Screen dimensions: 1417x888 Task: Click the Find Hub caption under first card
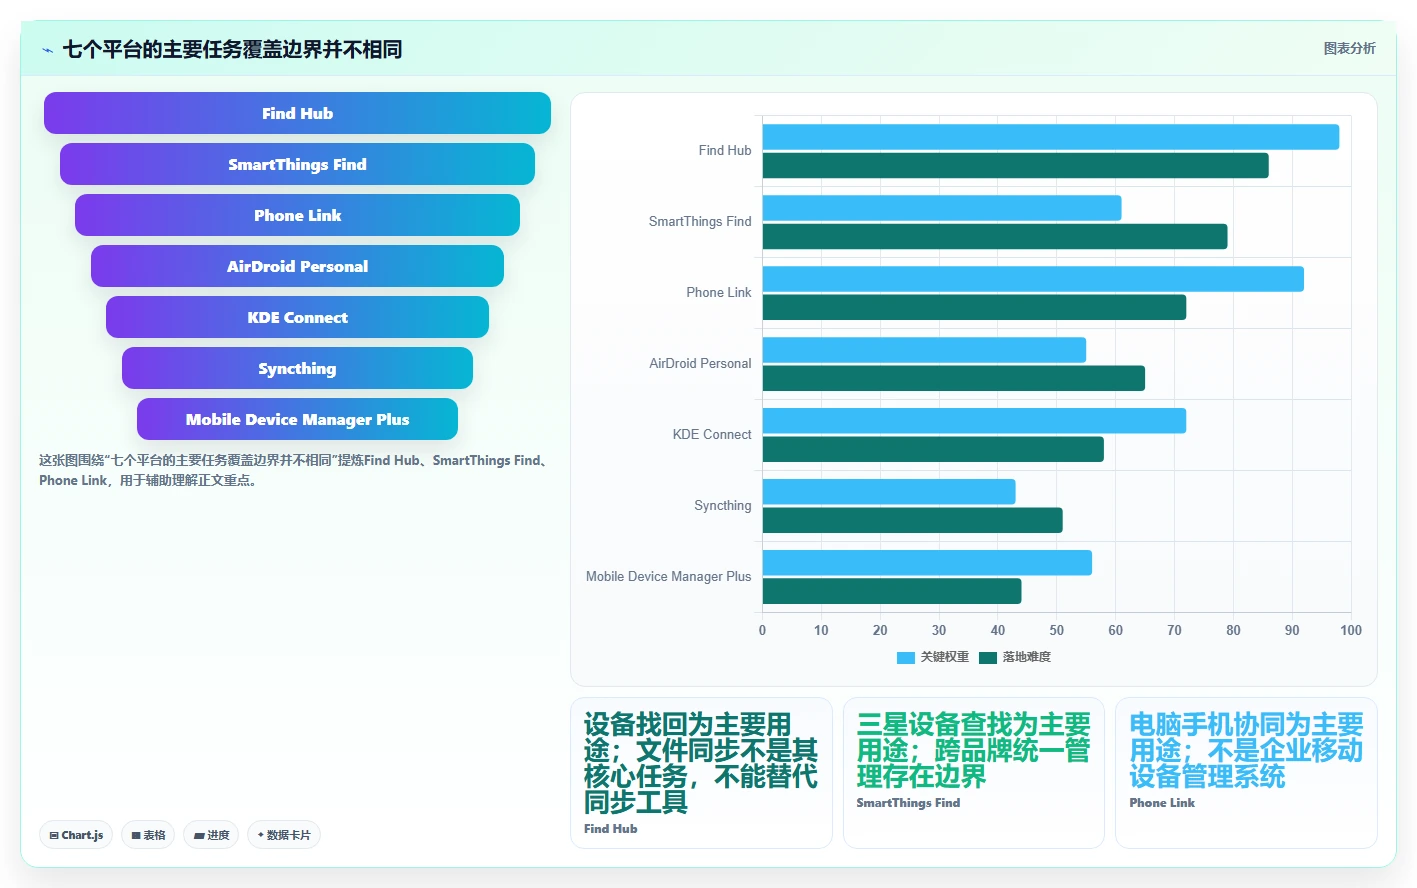[x=611, y=829]
